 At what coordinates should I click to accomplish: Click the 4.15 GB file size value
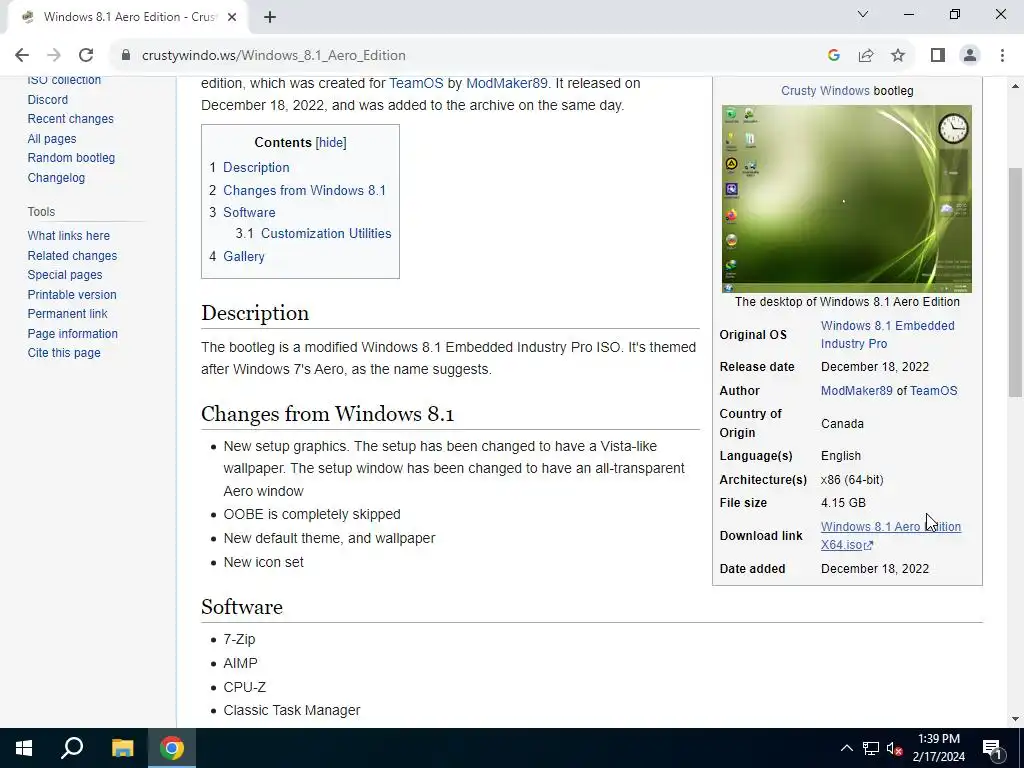click(843, 503)
